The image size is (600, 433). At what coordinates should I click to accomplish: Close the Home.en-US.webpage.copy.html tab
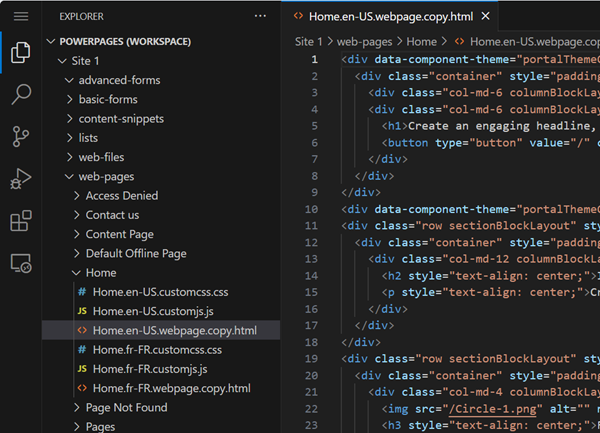tap(486, 17)
